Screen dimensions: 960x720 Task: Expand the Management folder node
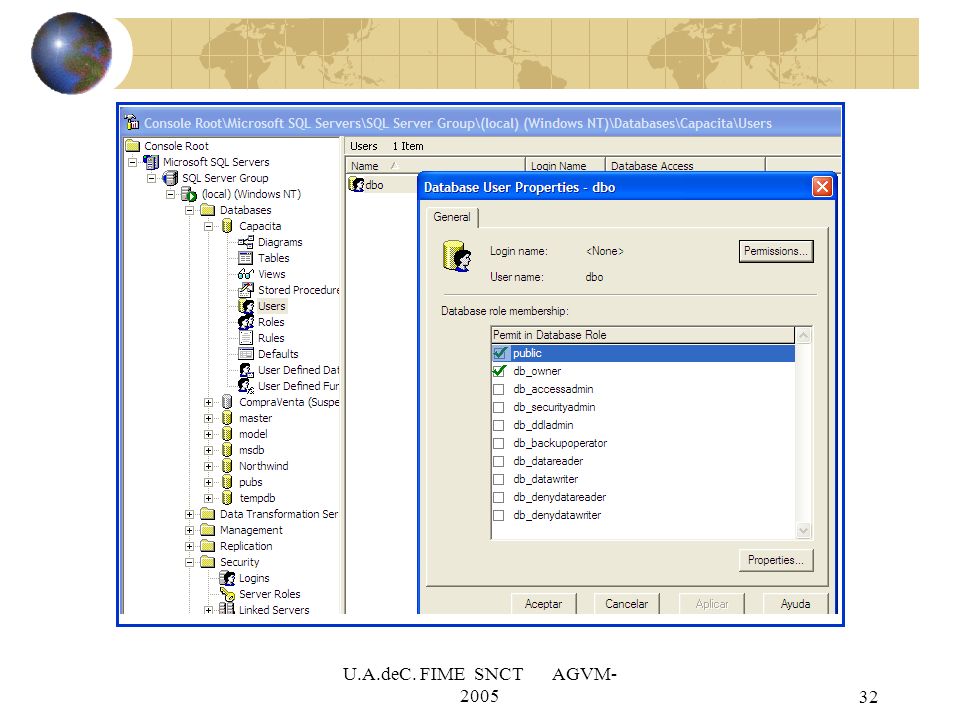[x=189, y=530]
